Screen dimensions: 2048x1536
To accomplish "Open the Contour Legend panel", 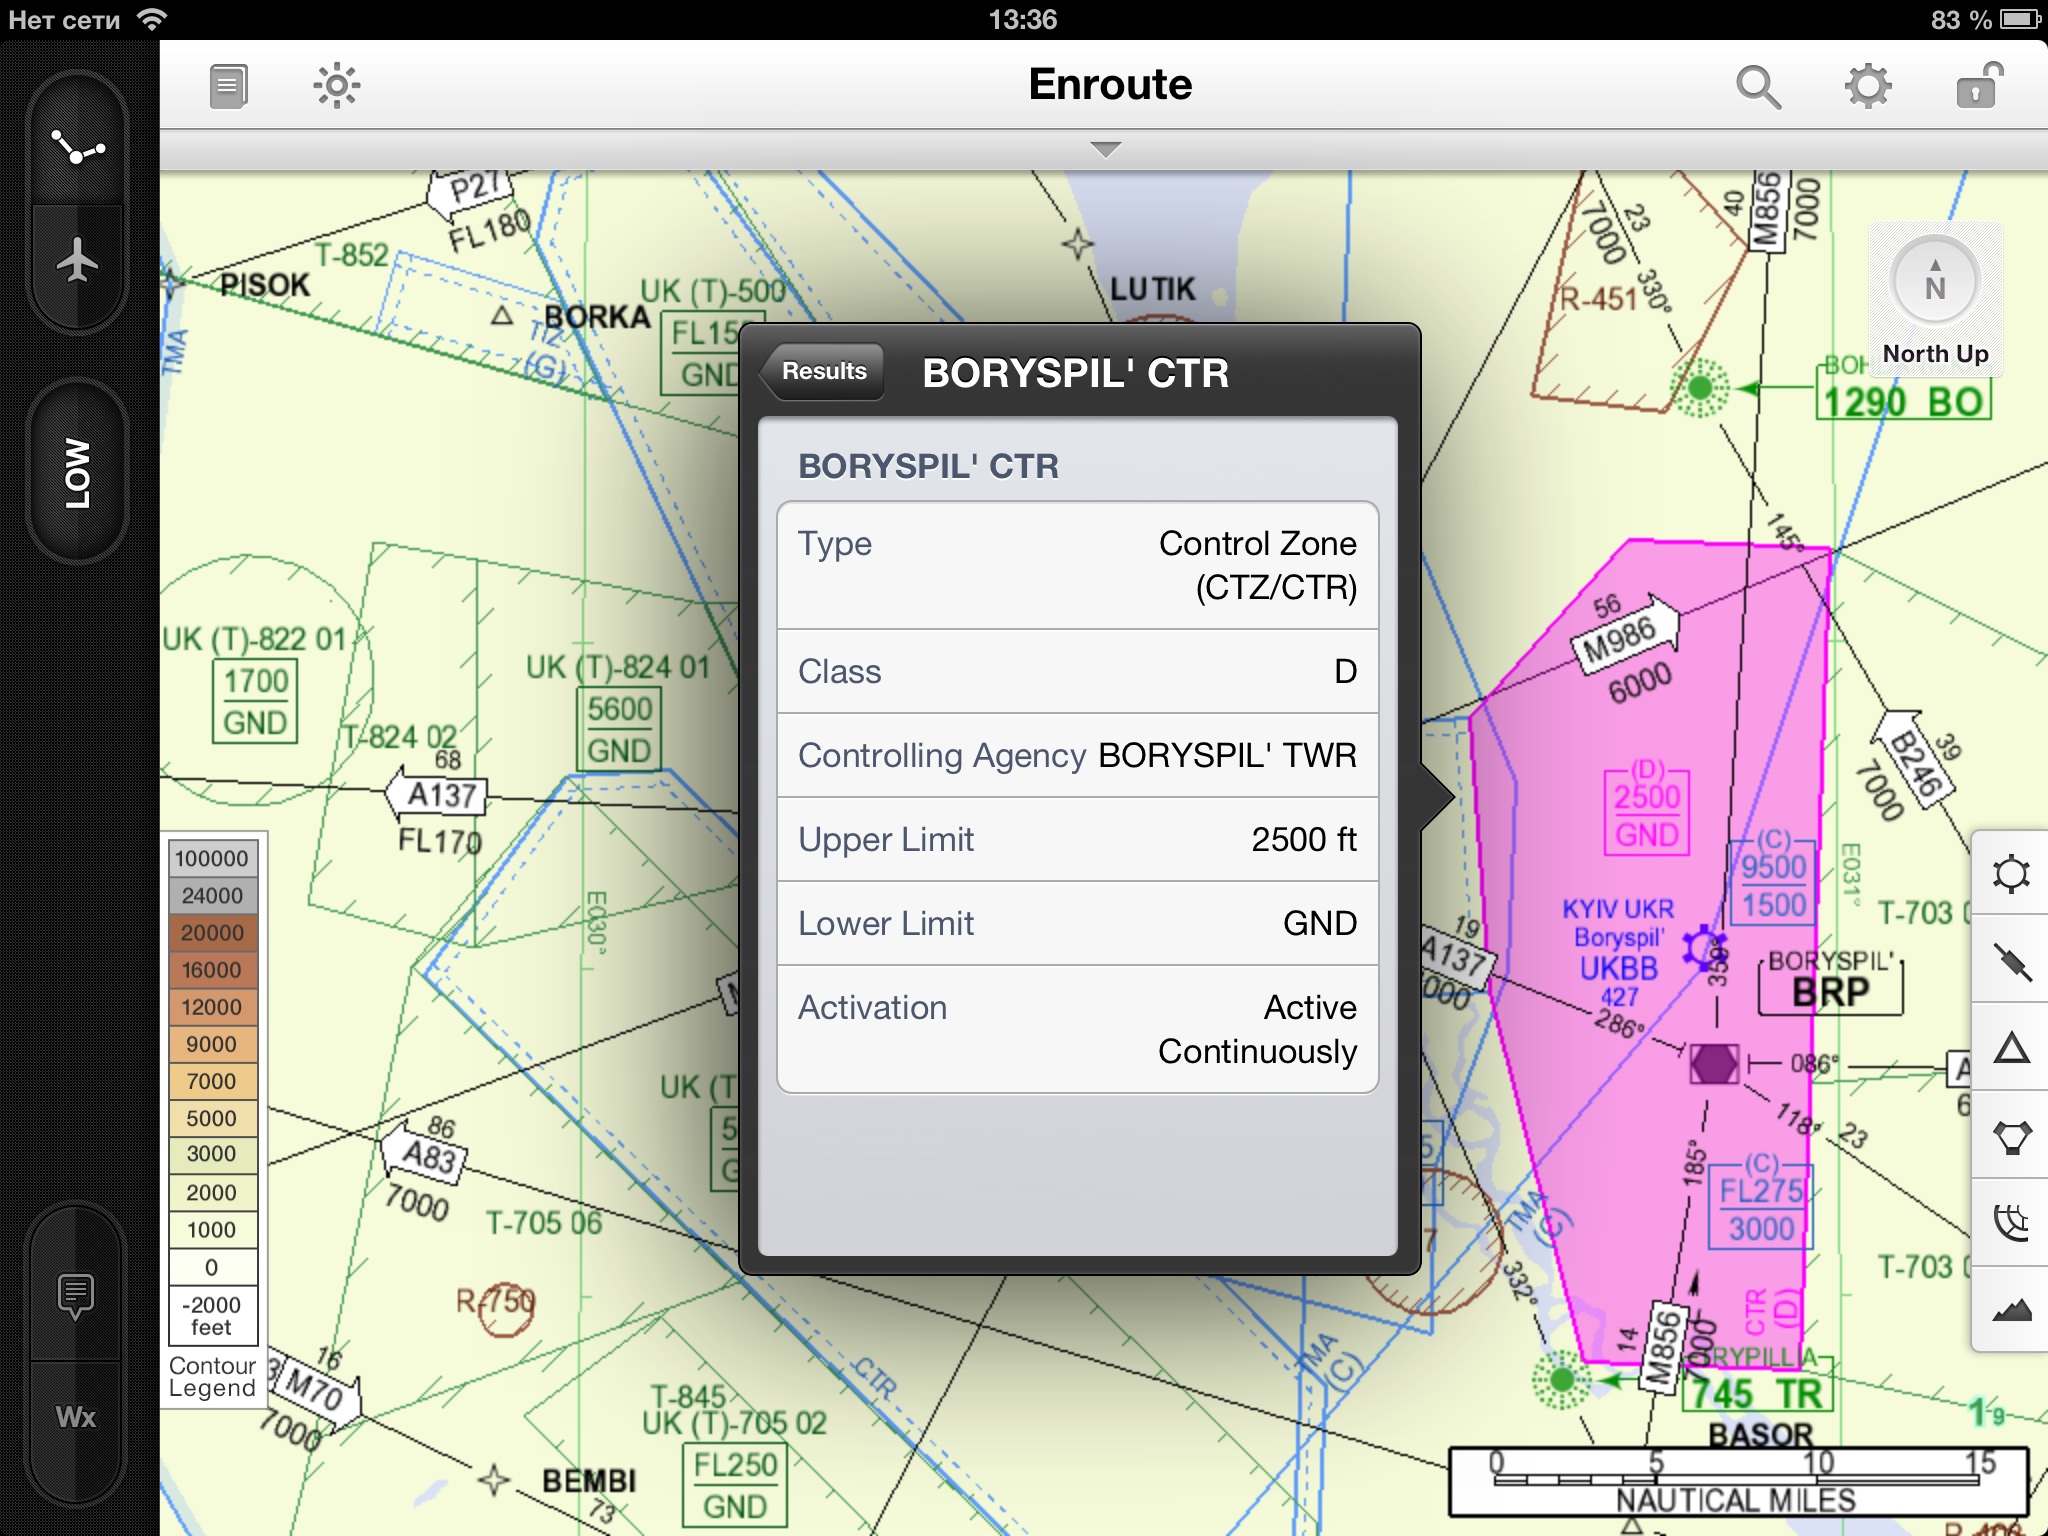I will tap(212, 1377).
